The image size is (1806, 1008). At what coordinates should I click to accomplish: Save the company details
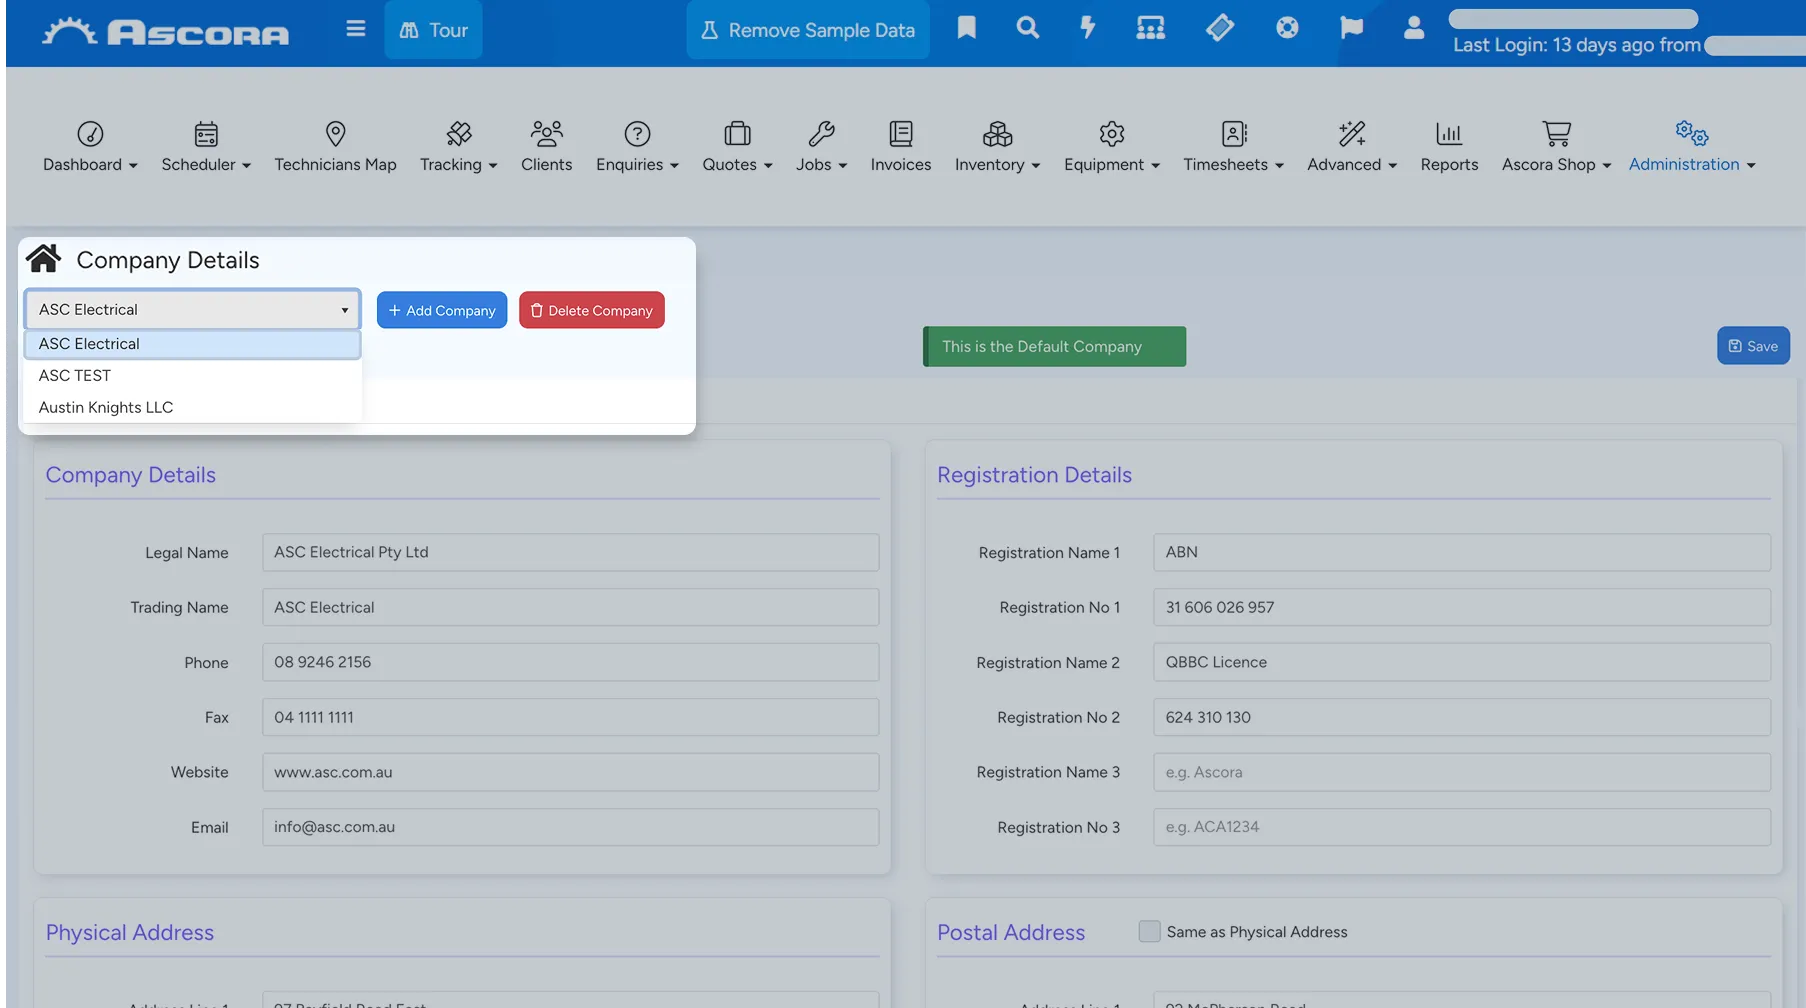pos(1753,346)
